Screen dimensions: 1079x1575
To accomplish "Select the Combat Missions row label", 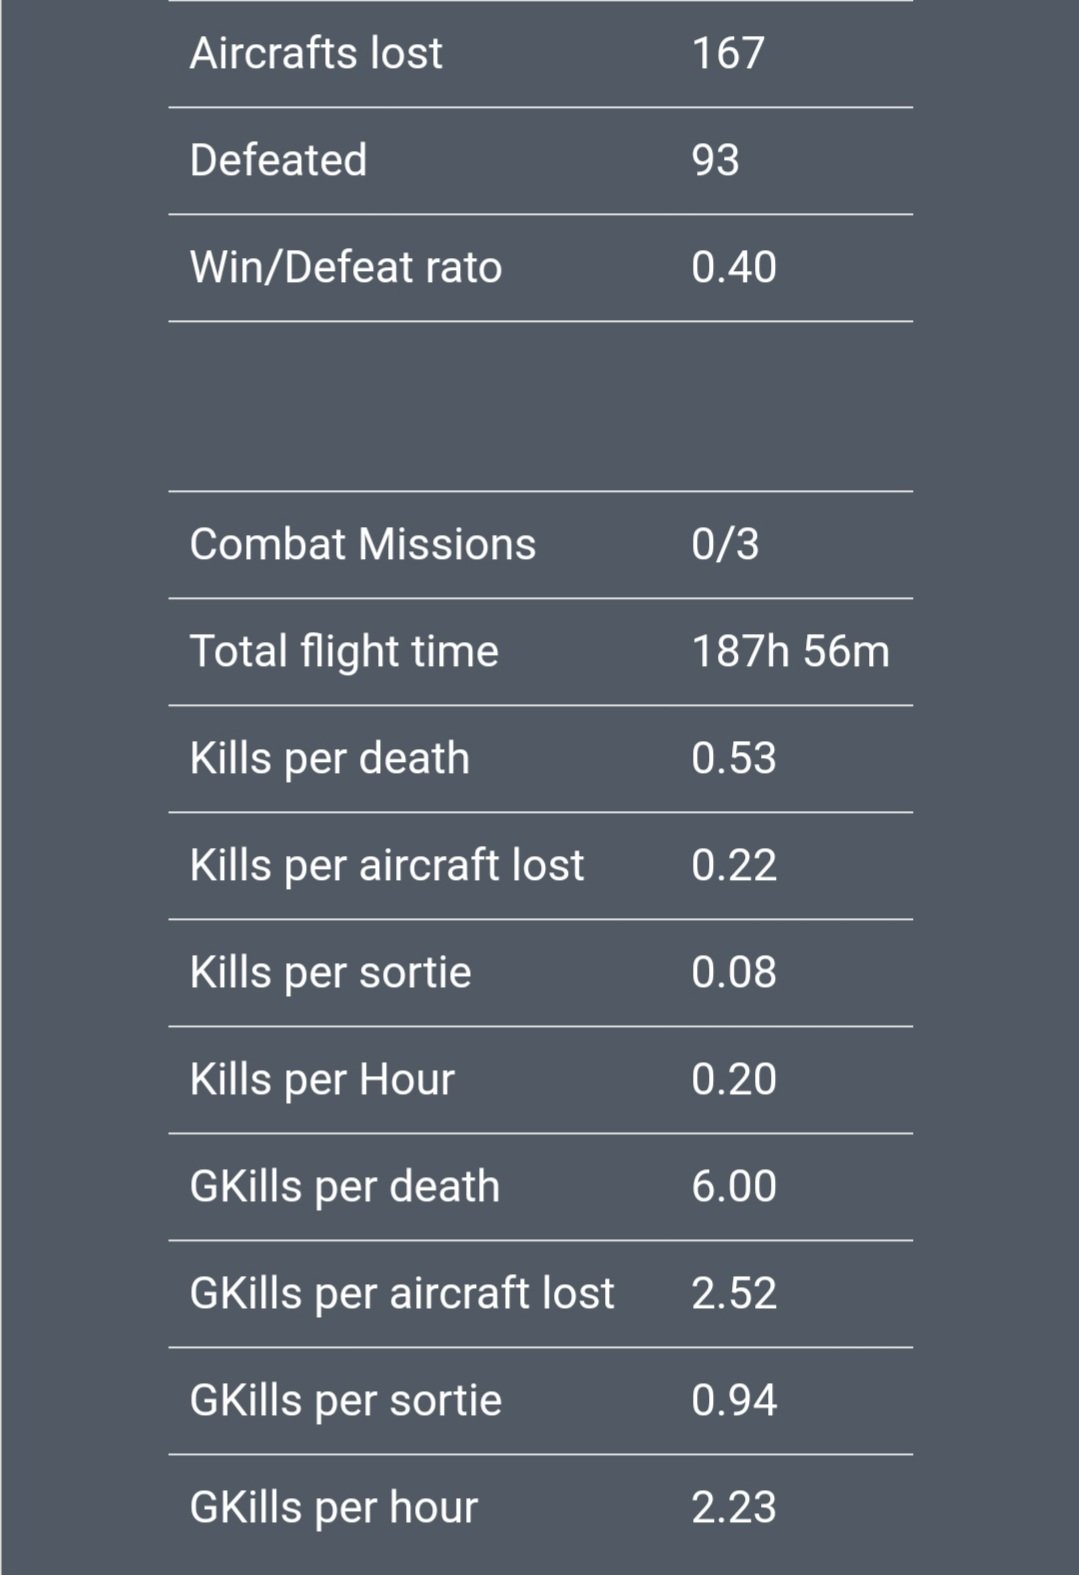I will tap(363, 544).
